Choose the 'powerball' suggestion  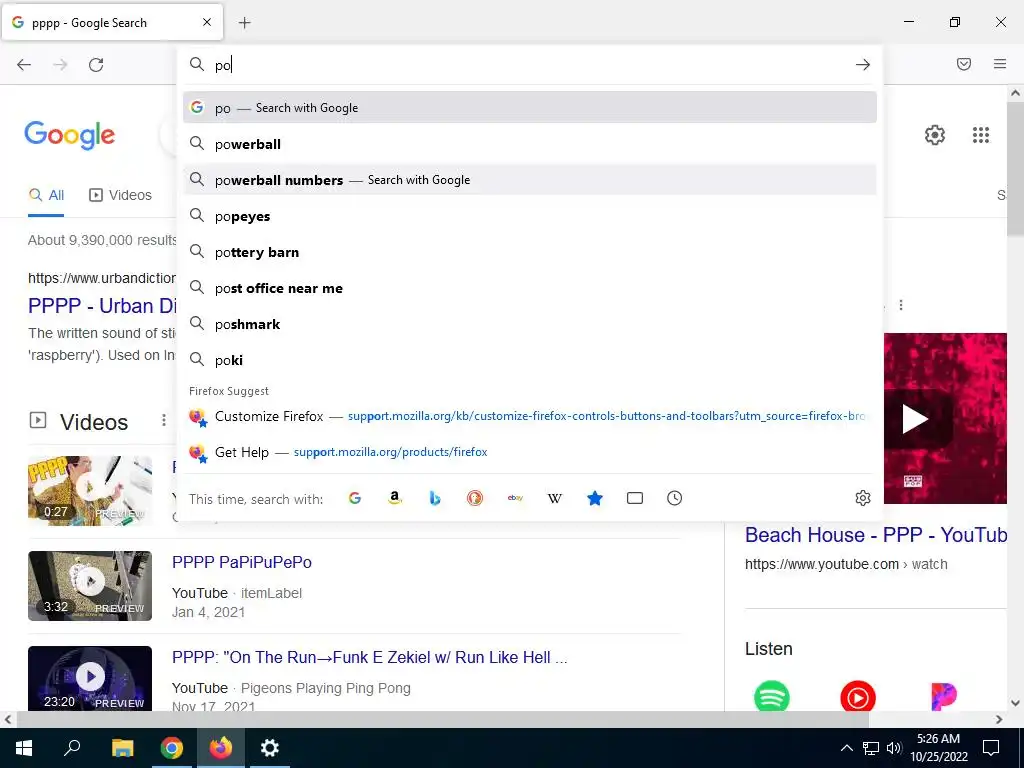(x=530, y=144)
